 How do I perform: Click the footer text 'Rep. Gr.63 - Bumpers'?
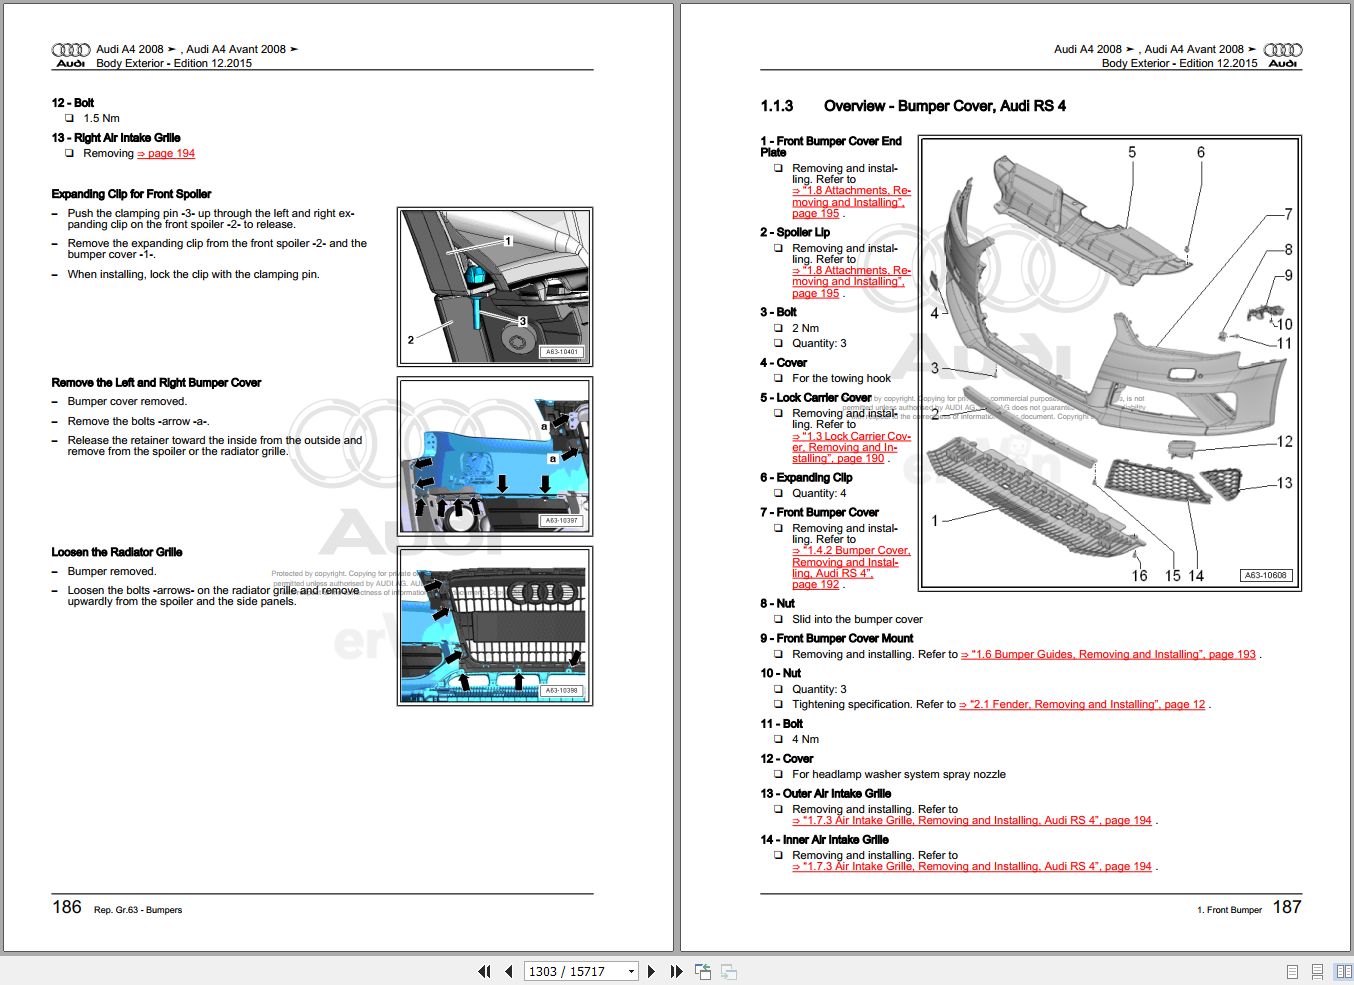(x=138, y=910)
